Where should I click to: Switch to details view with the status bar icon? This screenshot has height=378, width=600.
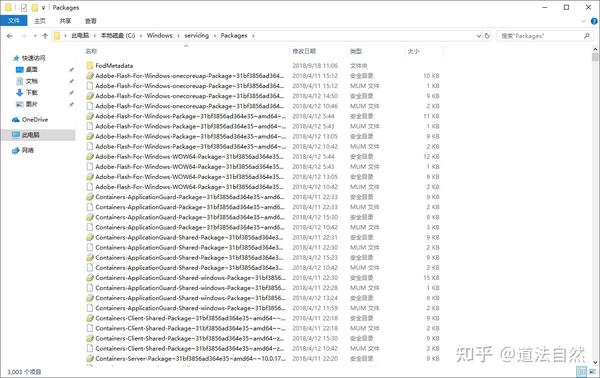pos(581,371)
